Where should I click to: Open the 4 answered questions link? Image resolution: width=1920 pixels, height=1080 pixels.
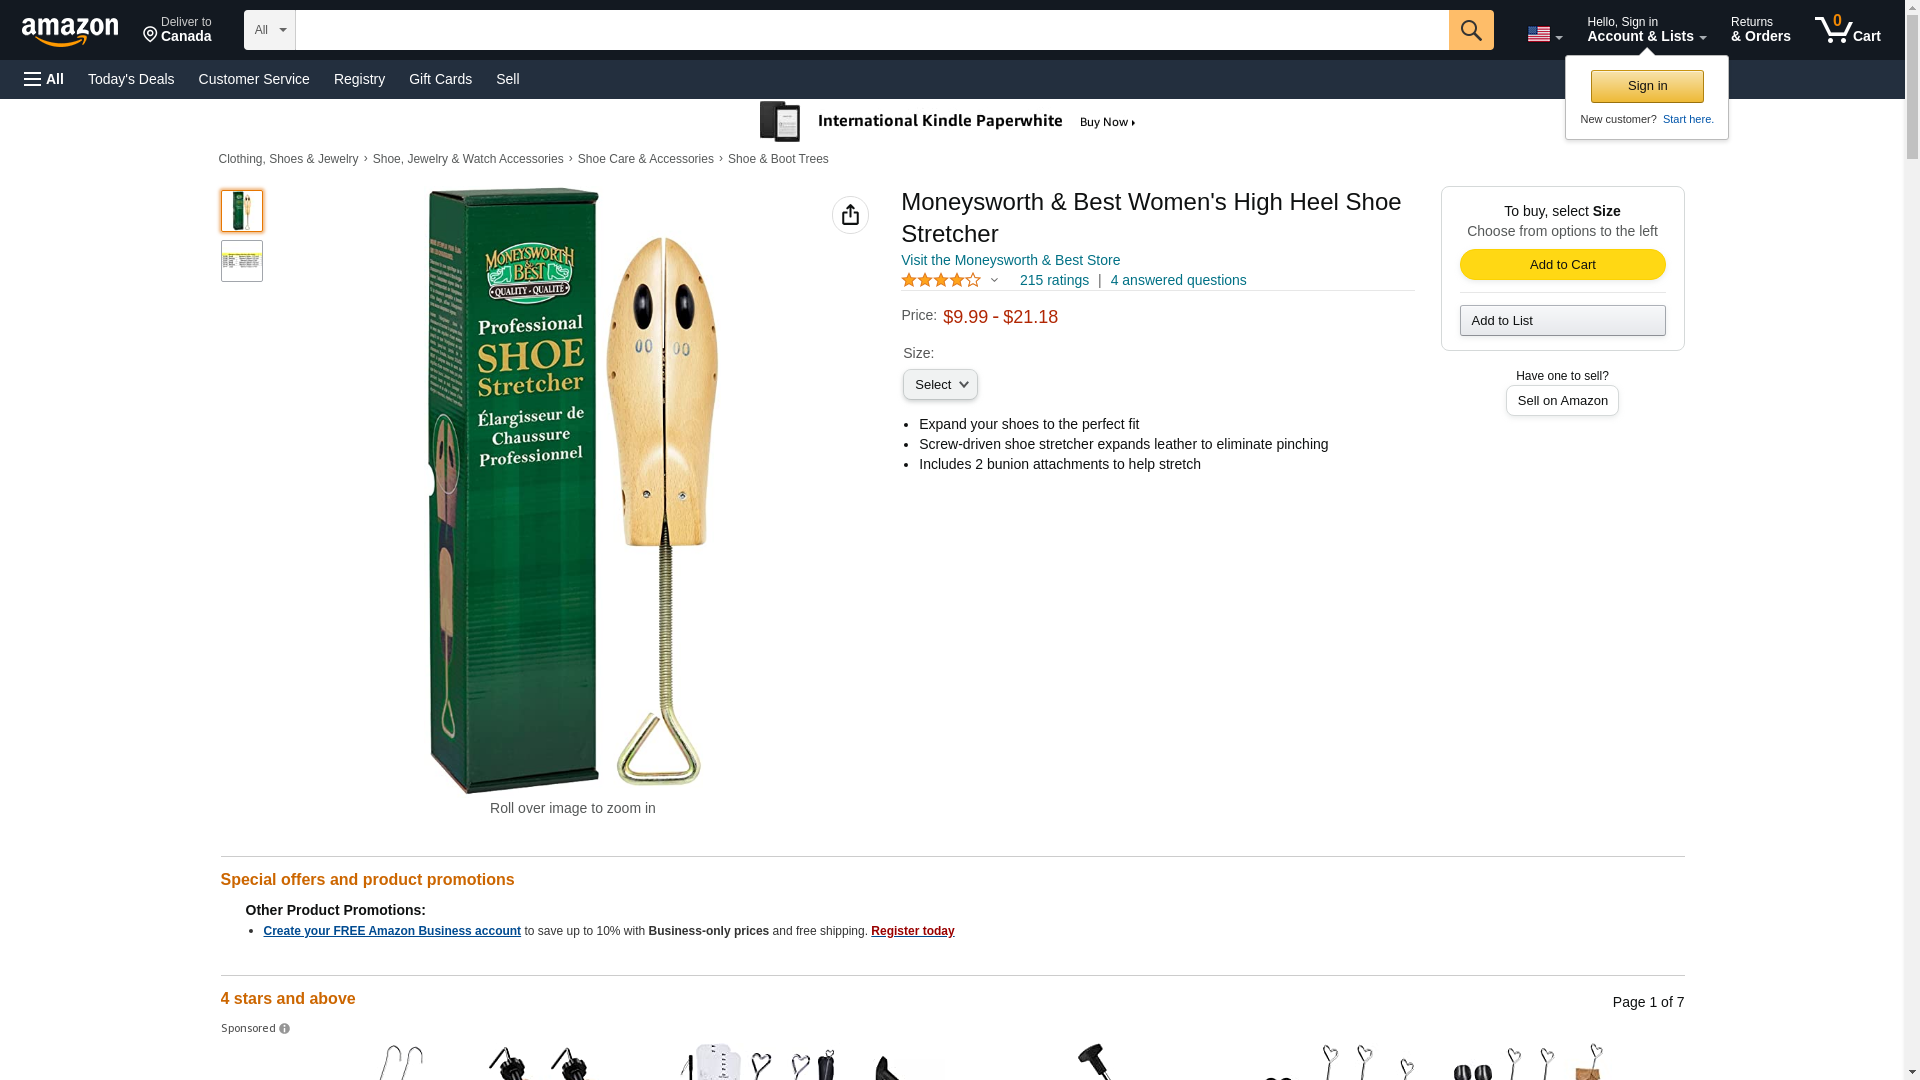tap(1178, 281)
